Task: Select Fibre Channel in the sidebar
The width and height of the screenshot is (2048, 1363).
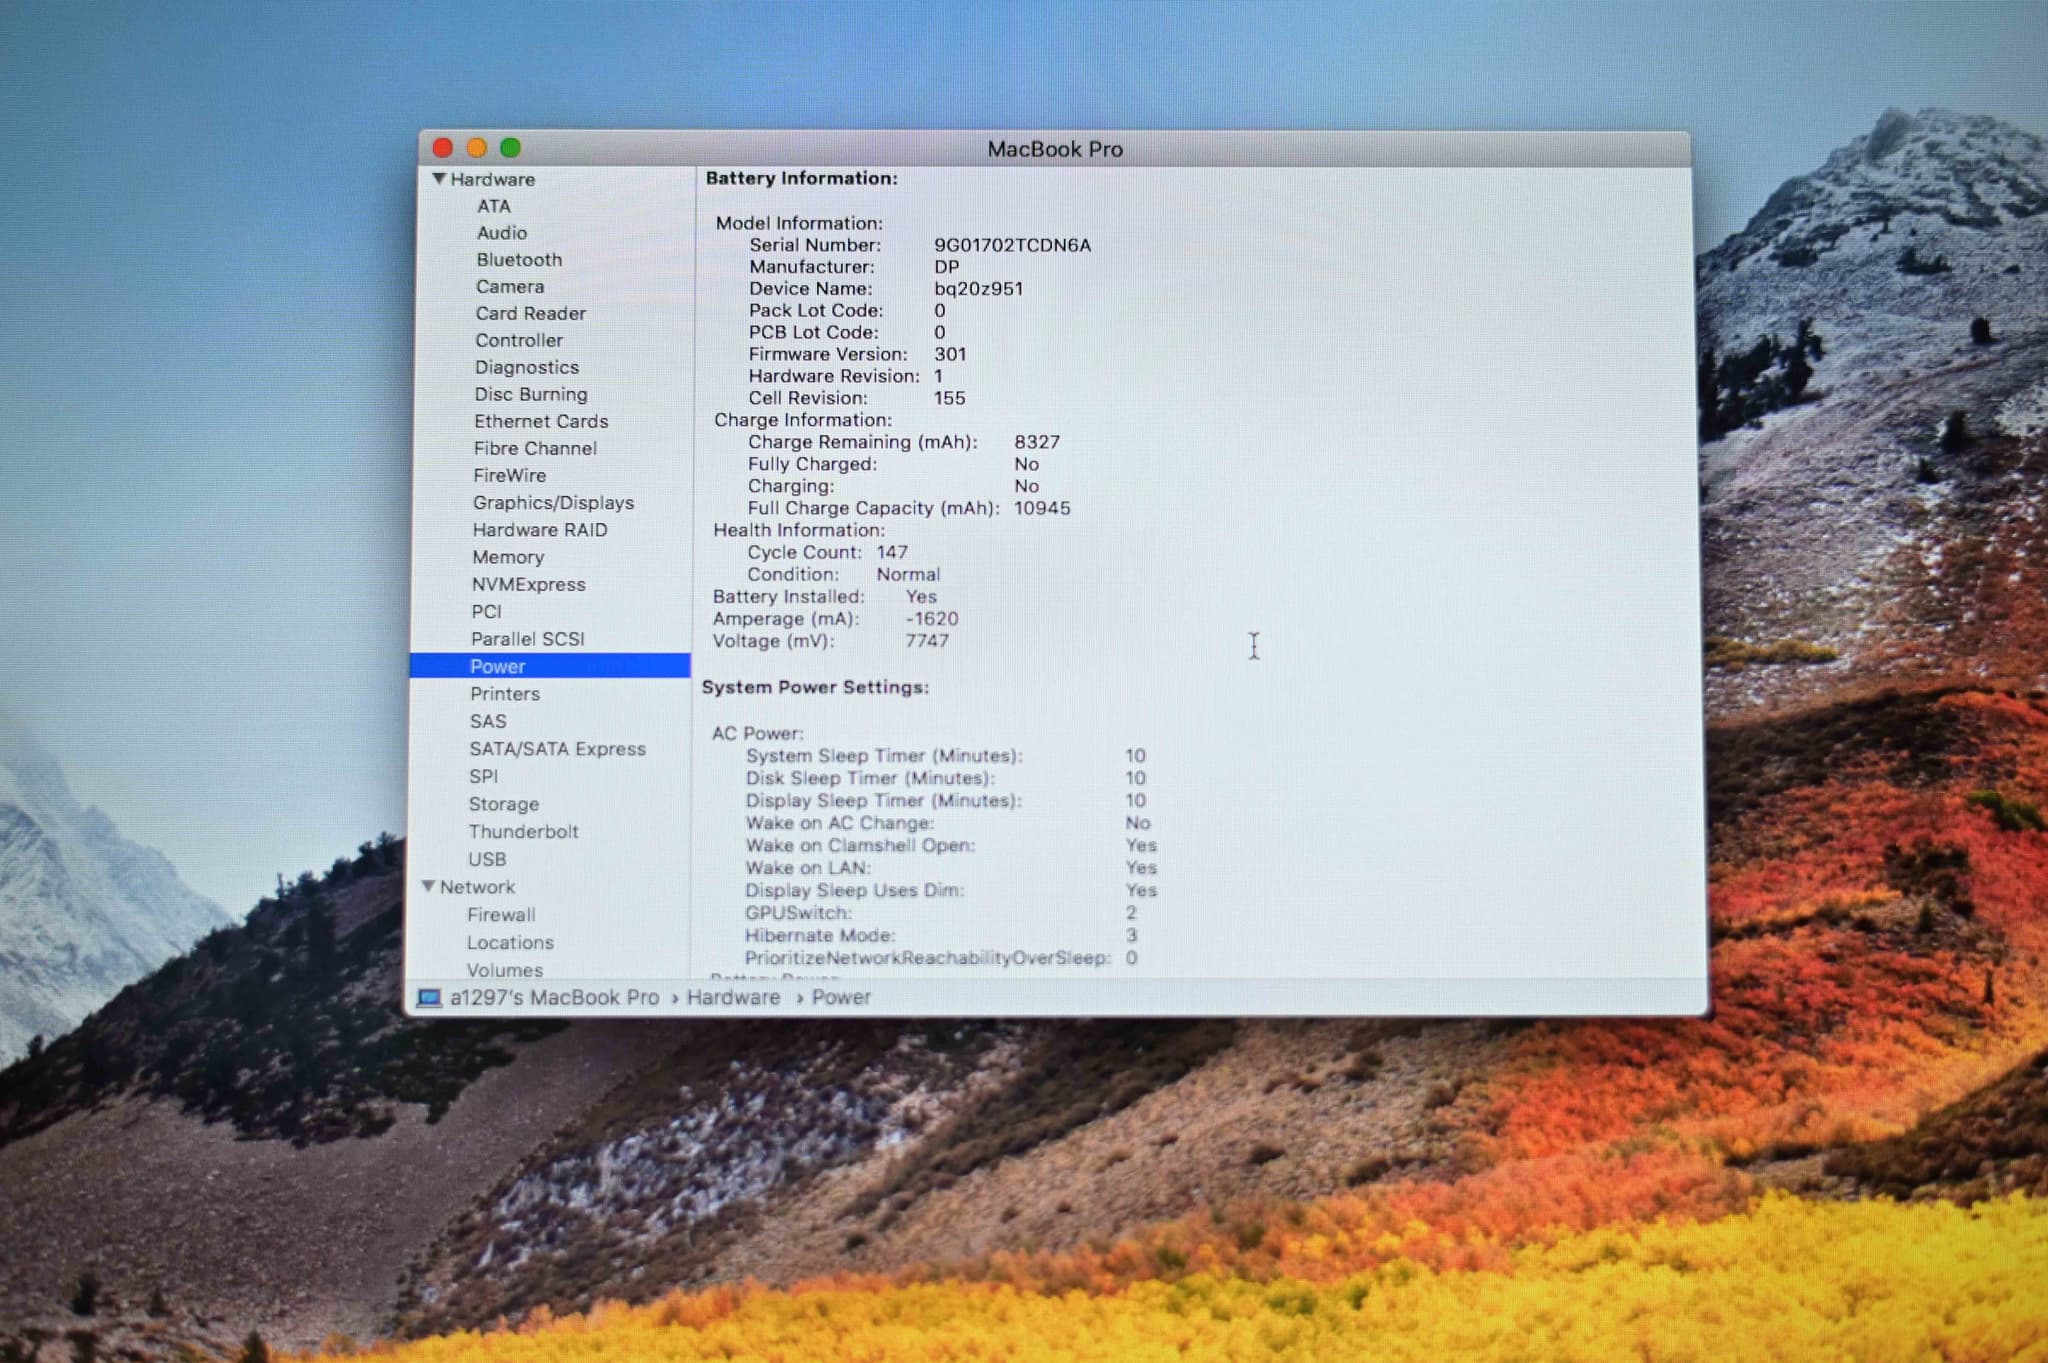Action: click(x=535, y=449)
